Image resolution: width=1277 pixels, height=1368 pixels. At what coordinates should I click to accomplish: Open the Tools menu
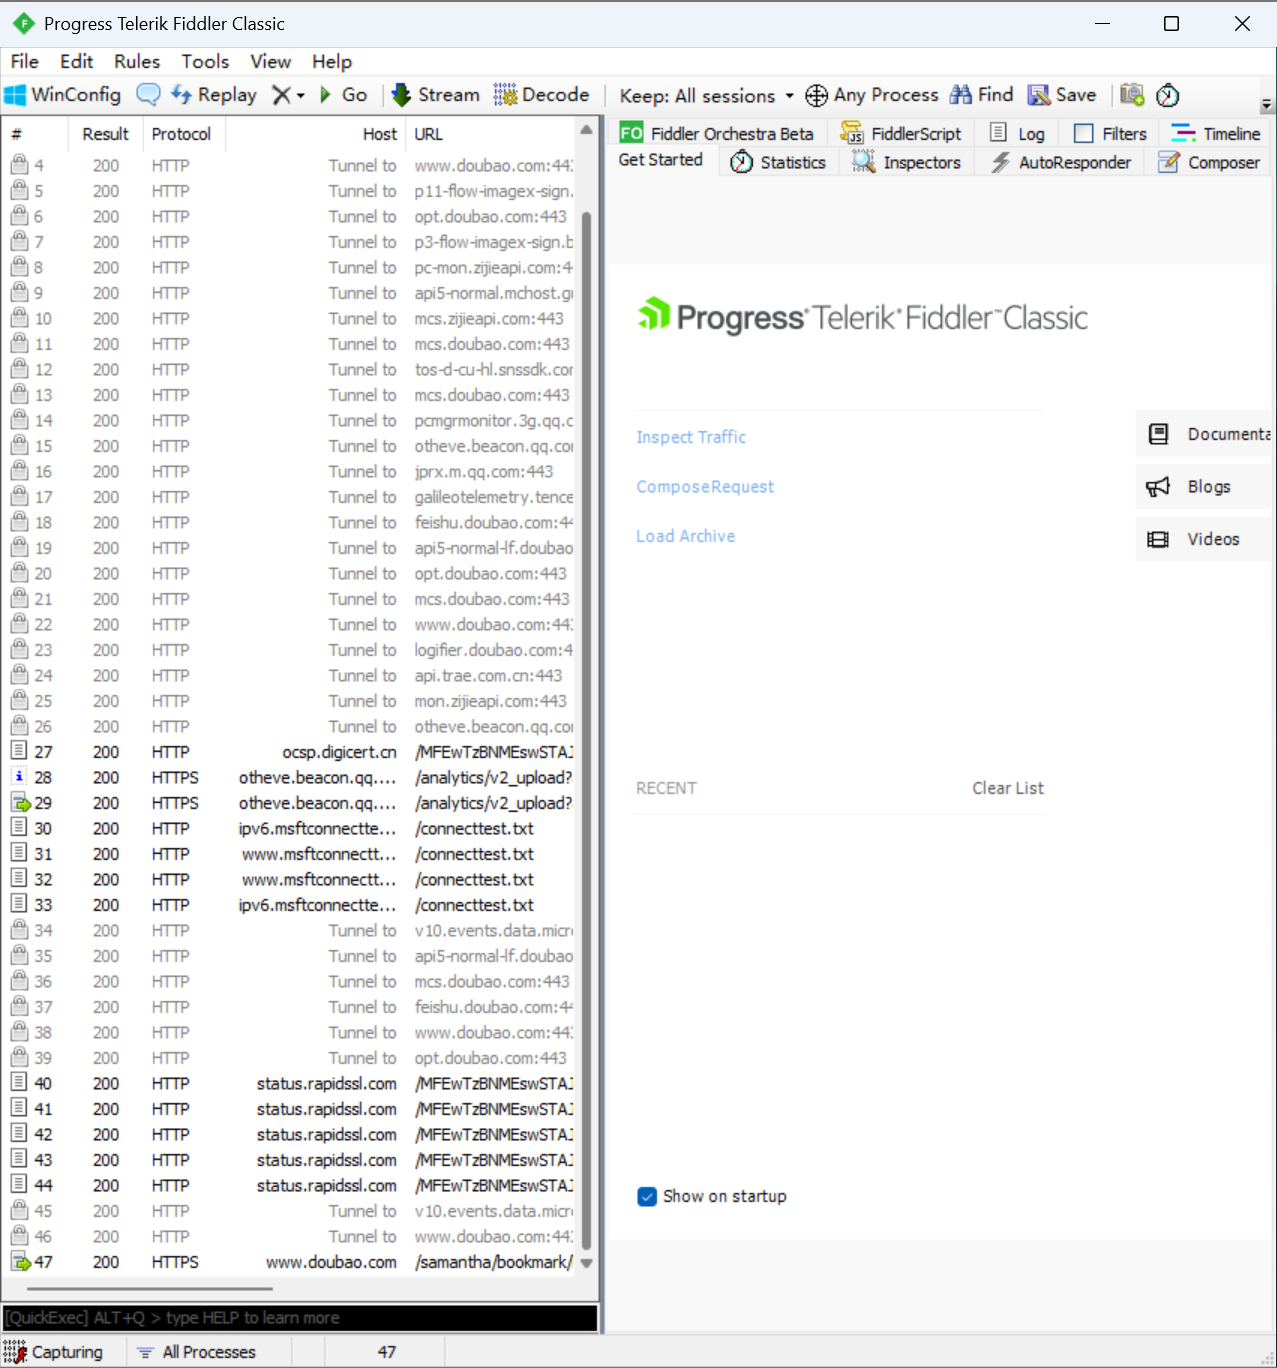click(205, 61)
